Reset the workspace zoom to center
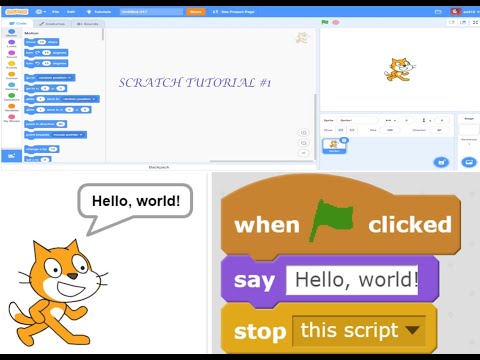Image resolution: width=480 pixels, height=360 pixels. click(303, 153)
